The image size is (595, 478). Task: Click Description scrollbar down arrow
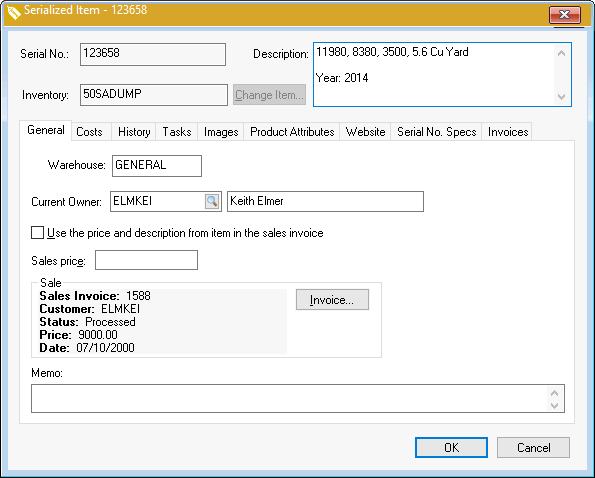point(562,96)
